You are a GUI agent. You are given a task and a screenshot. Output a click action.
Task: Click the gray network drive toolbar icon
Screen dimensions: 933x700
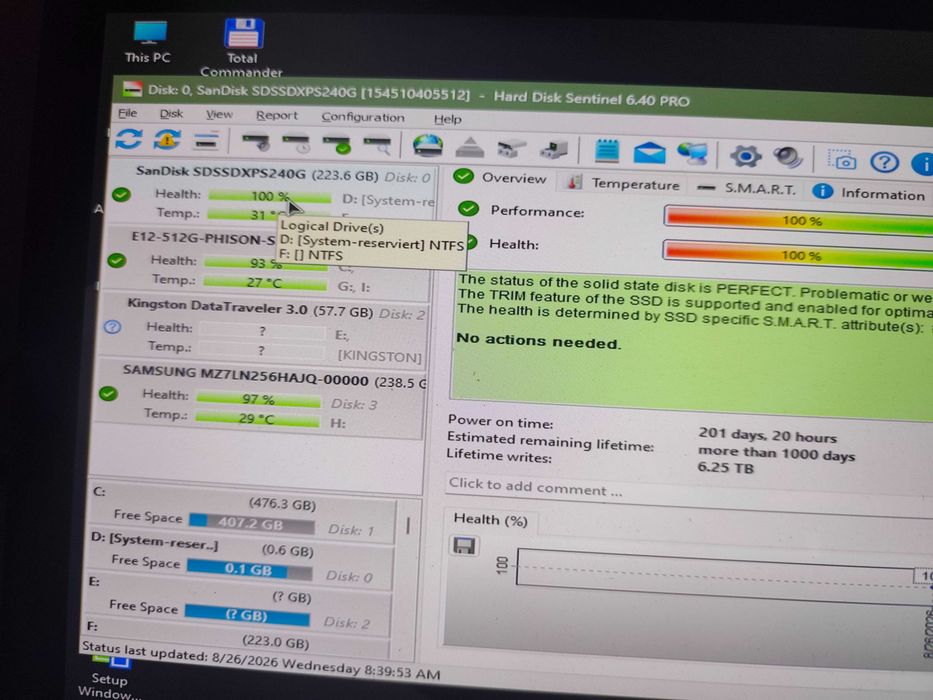coord(553,149)
